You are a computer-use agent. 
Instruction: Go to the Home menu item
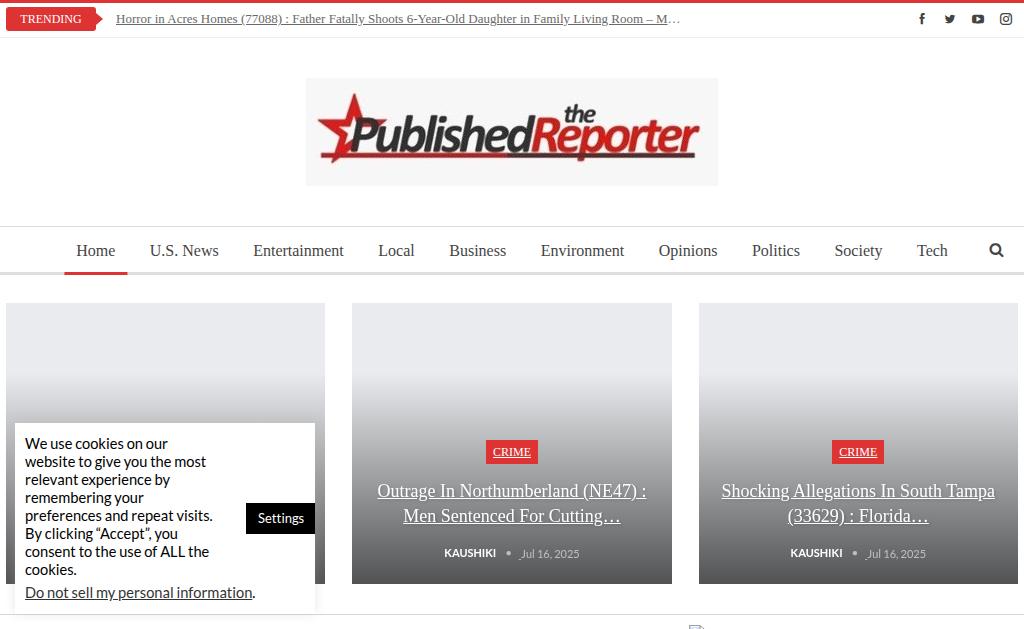(x=95, y=251)
